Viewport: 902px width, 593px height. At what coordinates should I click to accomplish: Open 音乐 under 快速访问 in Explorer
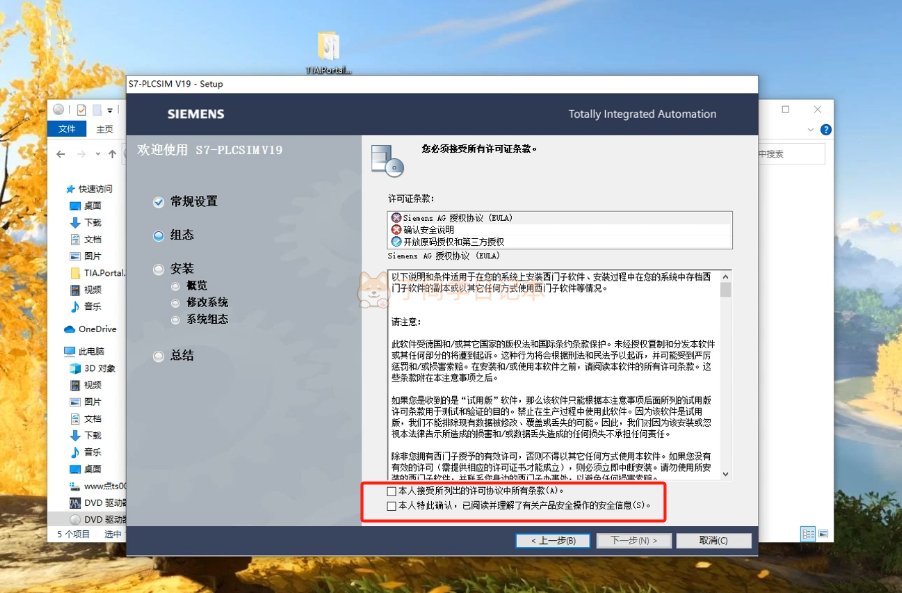click(x=86, y=307)
